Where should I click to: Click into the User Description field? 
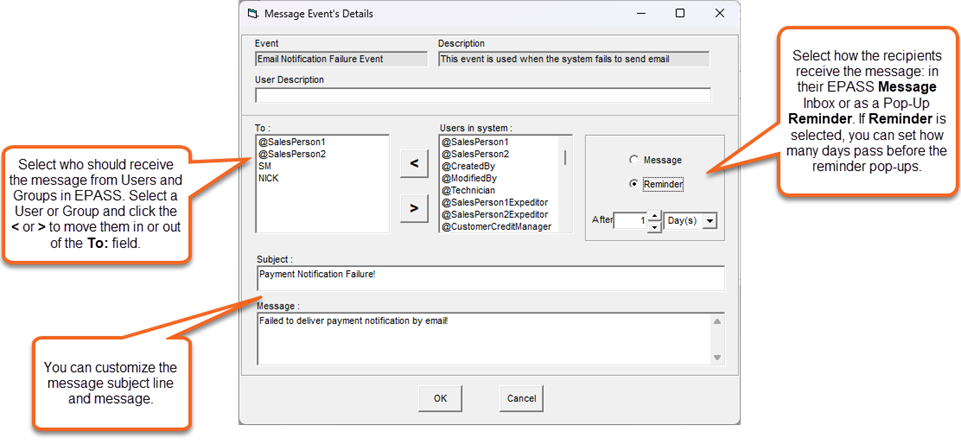coord(483,96)
